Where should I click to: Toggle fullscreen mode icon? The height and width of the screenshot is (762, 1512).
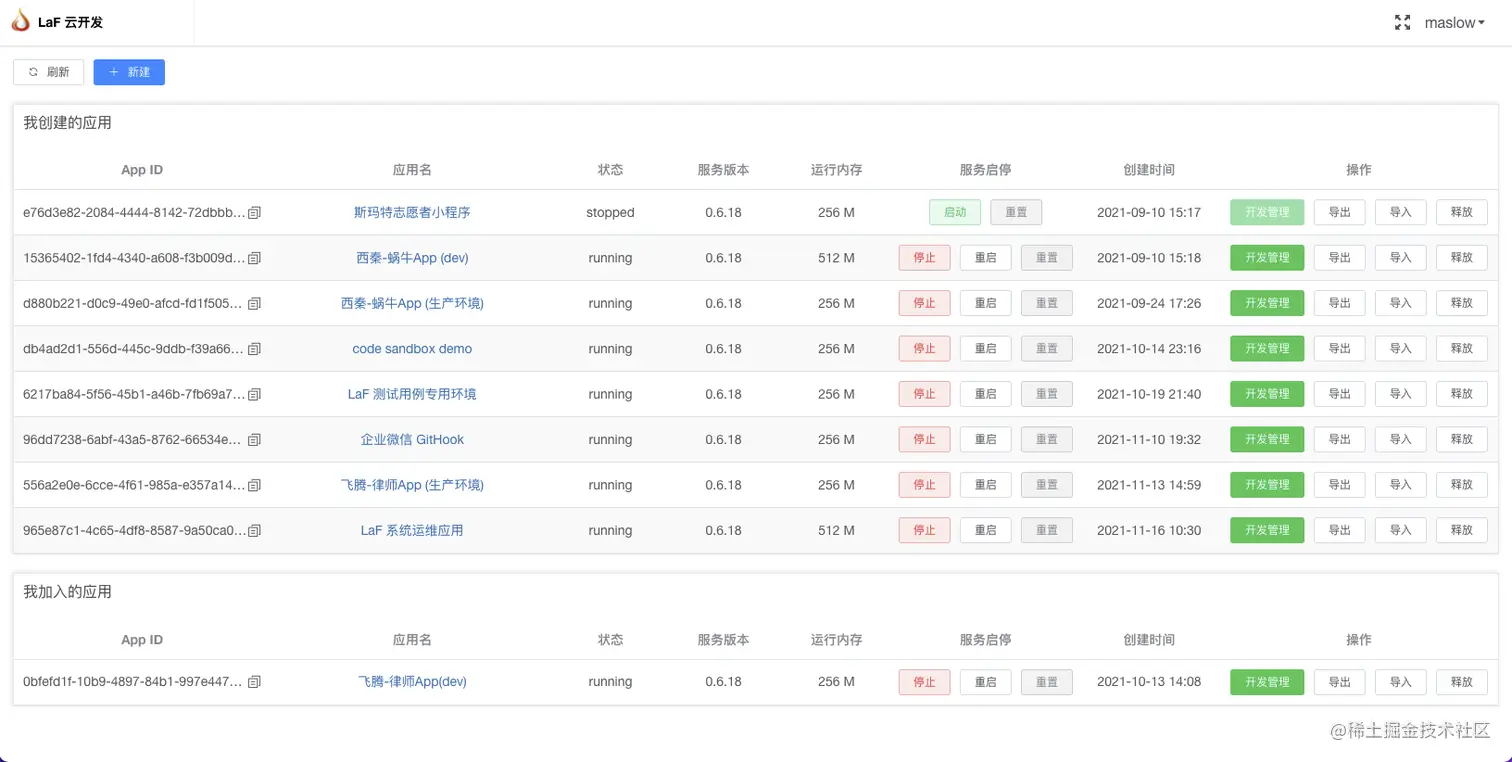pos(1402,22)
